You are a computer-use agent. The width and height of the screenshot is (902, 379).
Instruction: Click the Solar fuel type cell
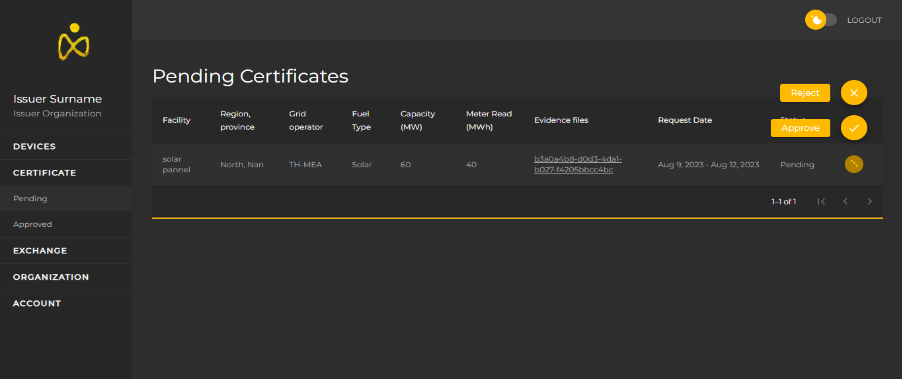[362, 164]
